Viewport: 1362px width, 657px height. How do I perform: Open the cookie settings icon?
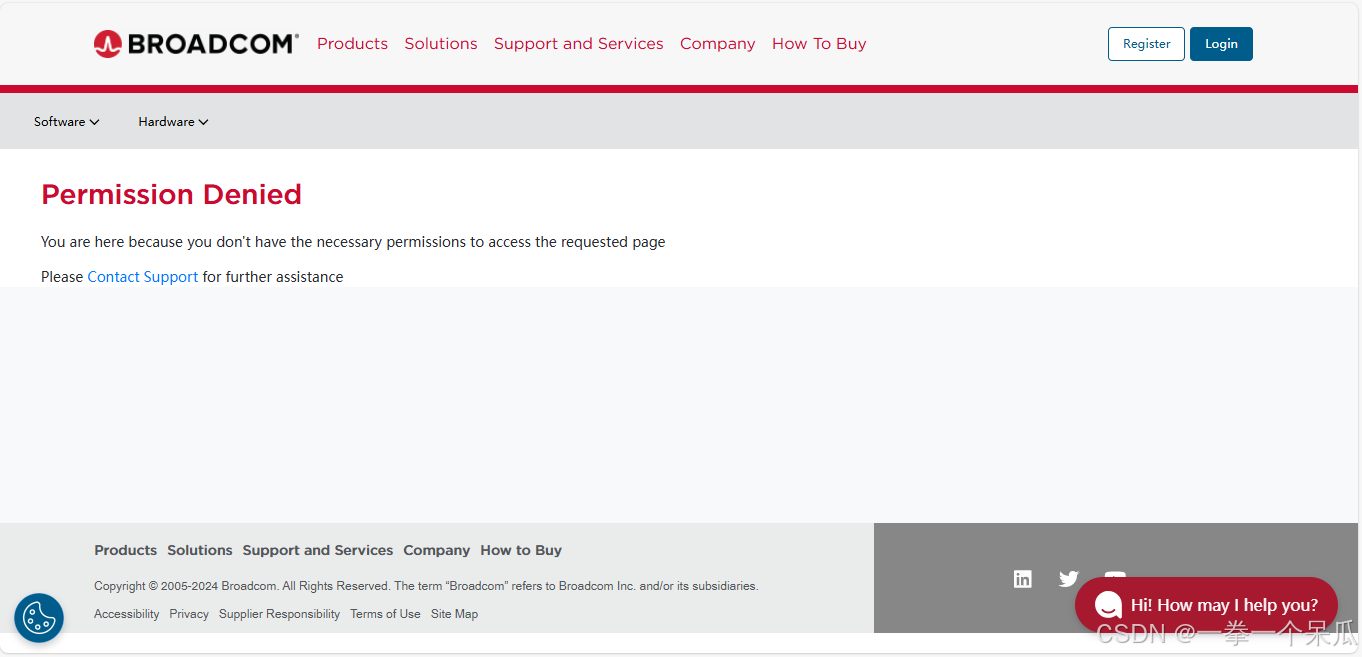point(39,618)
